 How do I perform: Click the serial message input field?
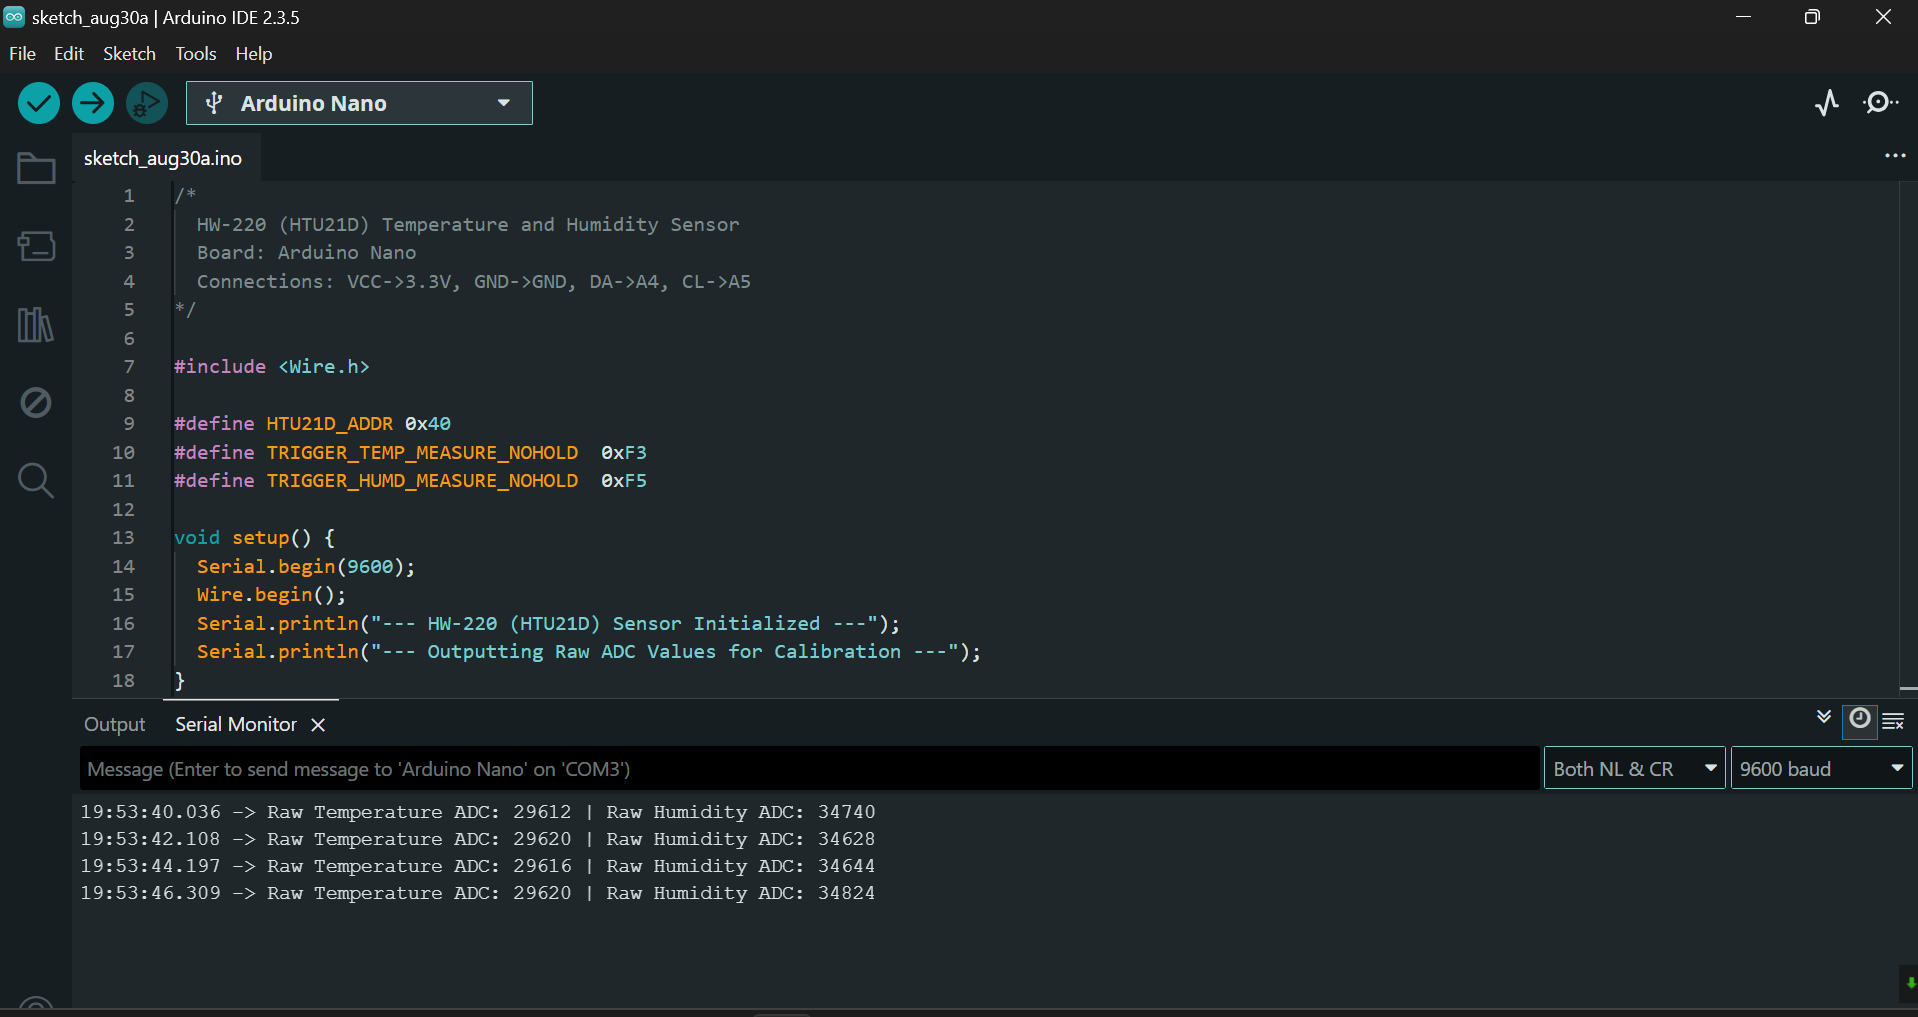point(810,769)
